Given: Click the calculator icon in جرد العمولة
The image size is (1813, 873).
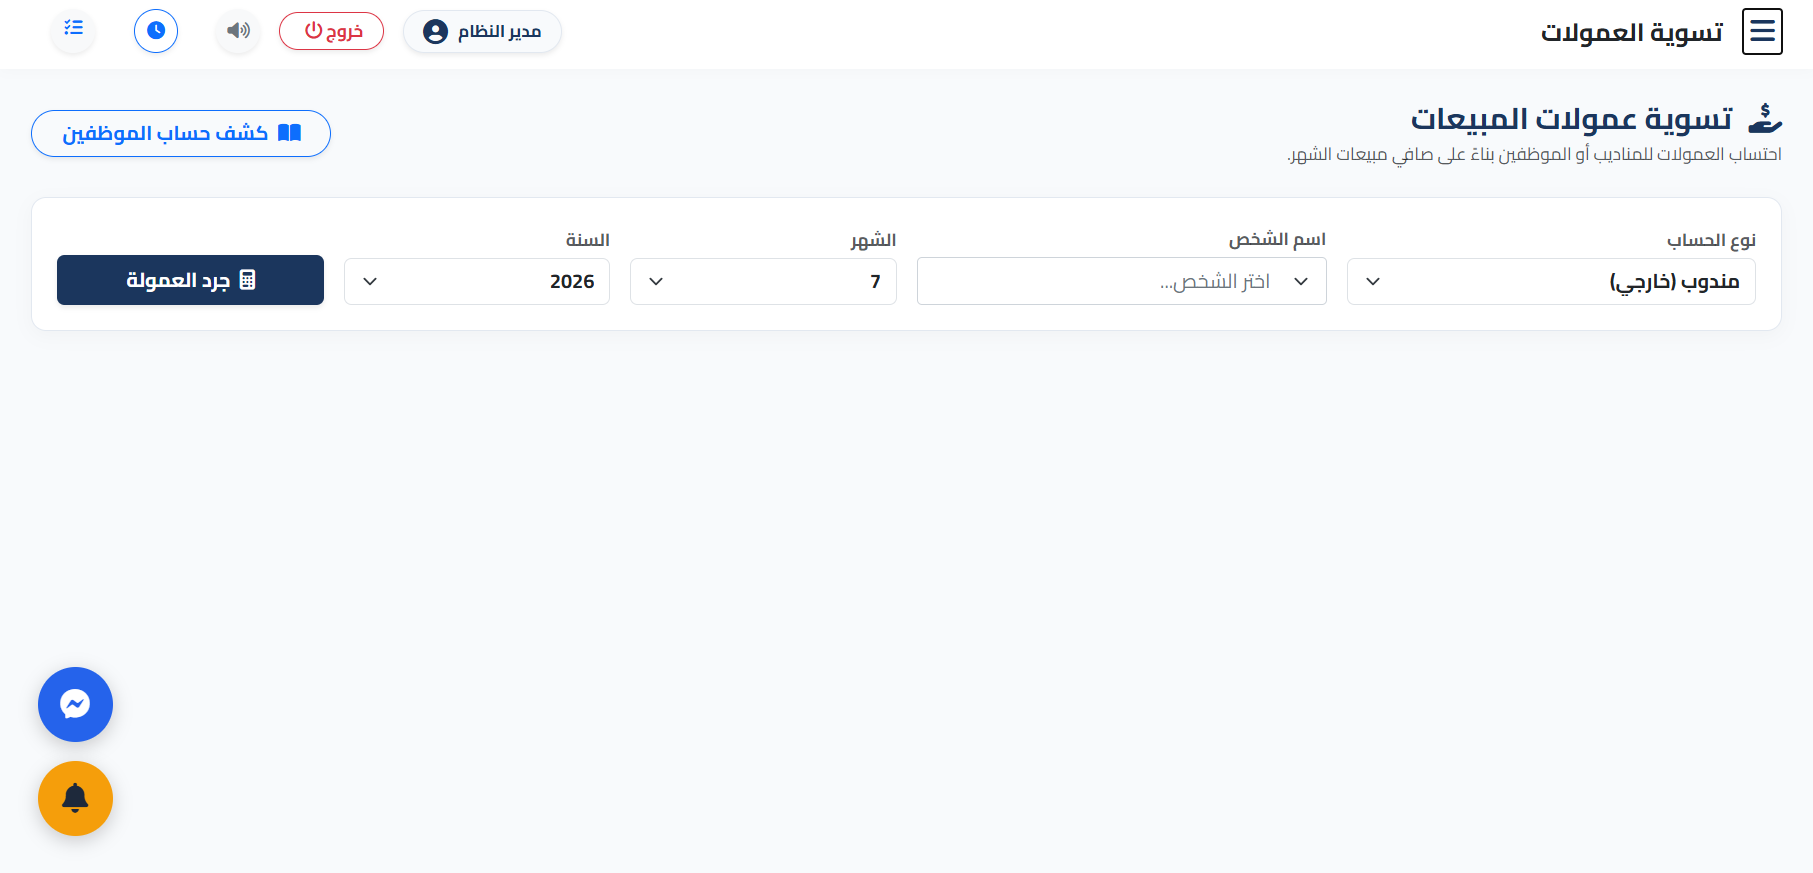Looking at the screenshot, I should click(x=248, y=280).
